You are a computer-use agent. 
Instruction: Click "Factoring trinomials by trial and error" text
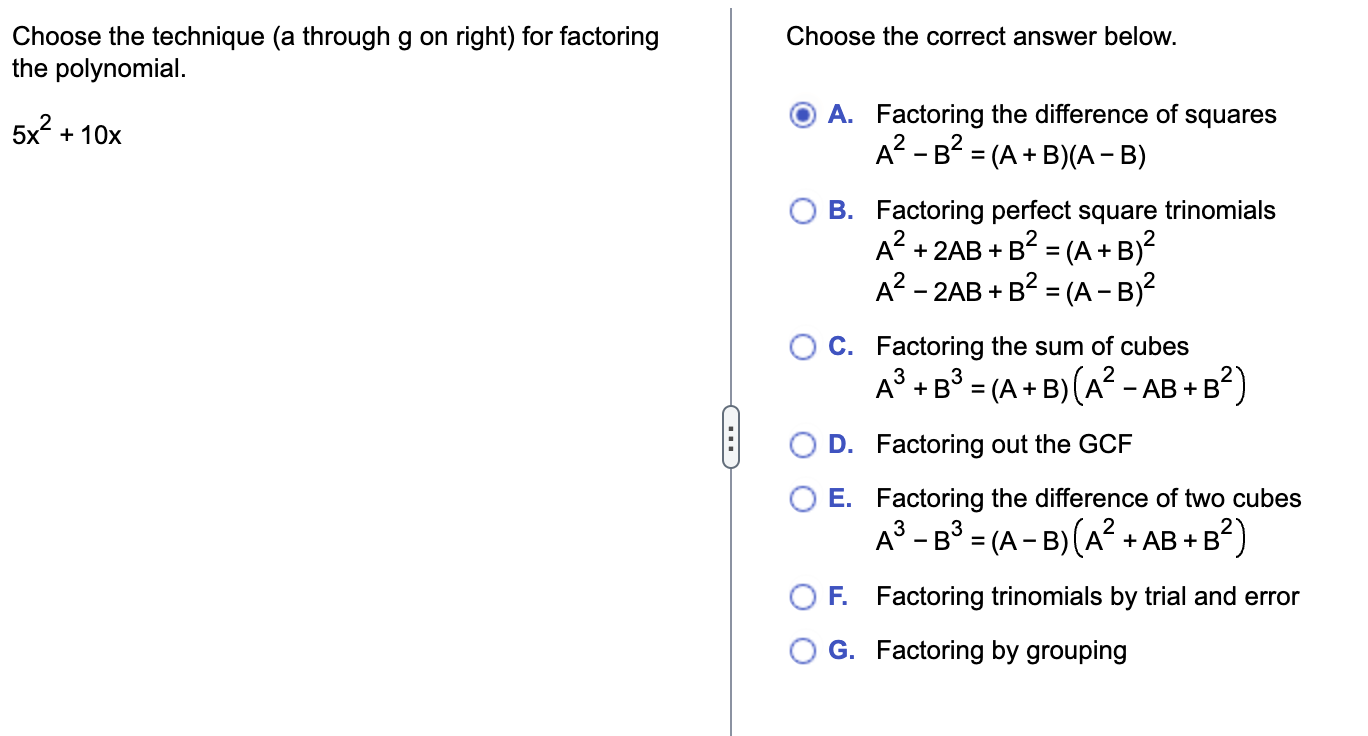(x=1087, y=597)
